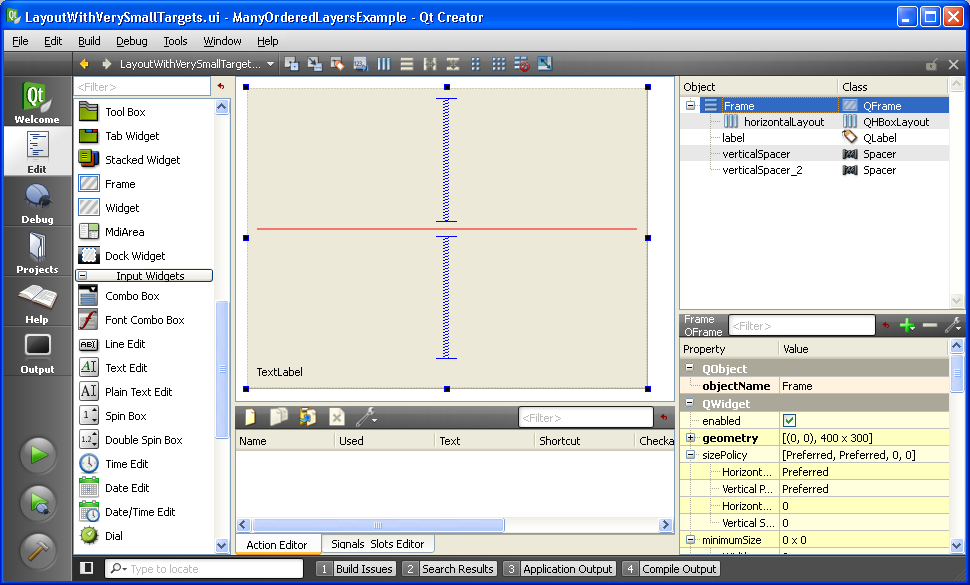
Task: Add dynamic property with green plus
Action: tap(907, 325)
